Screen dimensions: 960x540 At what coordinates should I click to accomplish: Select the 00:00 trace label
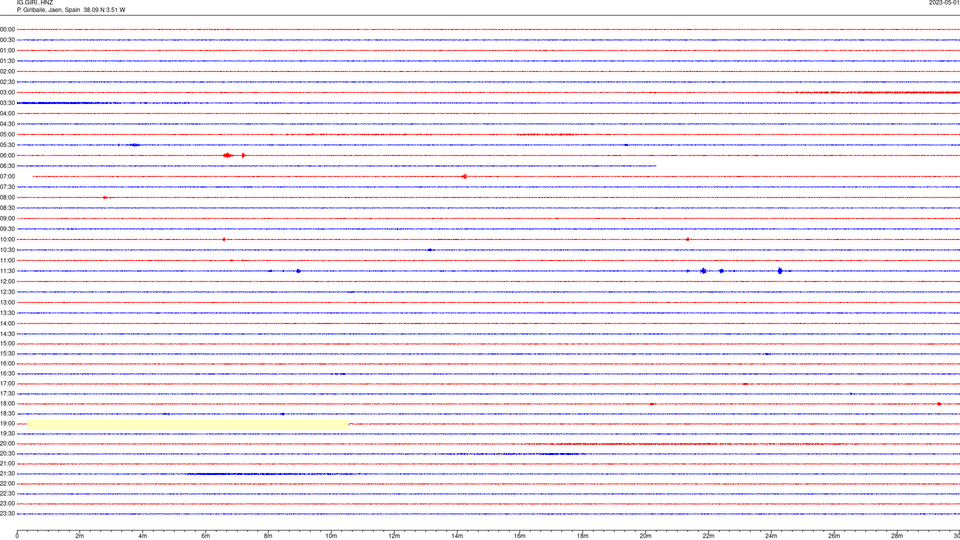point(7,29)
